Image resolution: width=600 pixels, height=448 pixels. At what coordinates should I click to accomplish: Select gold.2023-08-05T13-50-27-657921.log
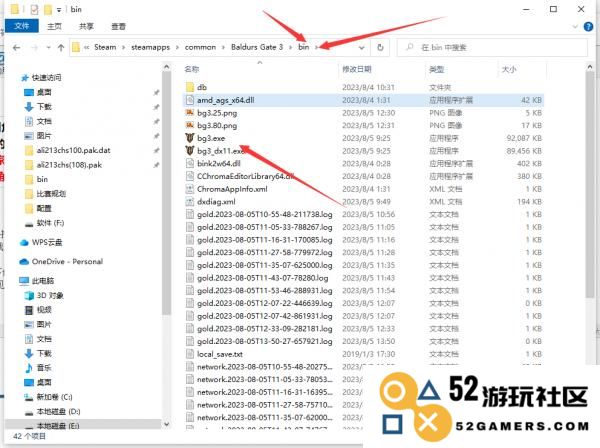click(264, 341)
